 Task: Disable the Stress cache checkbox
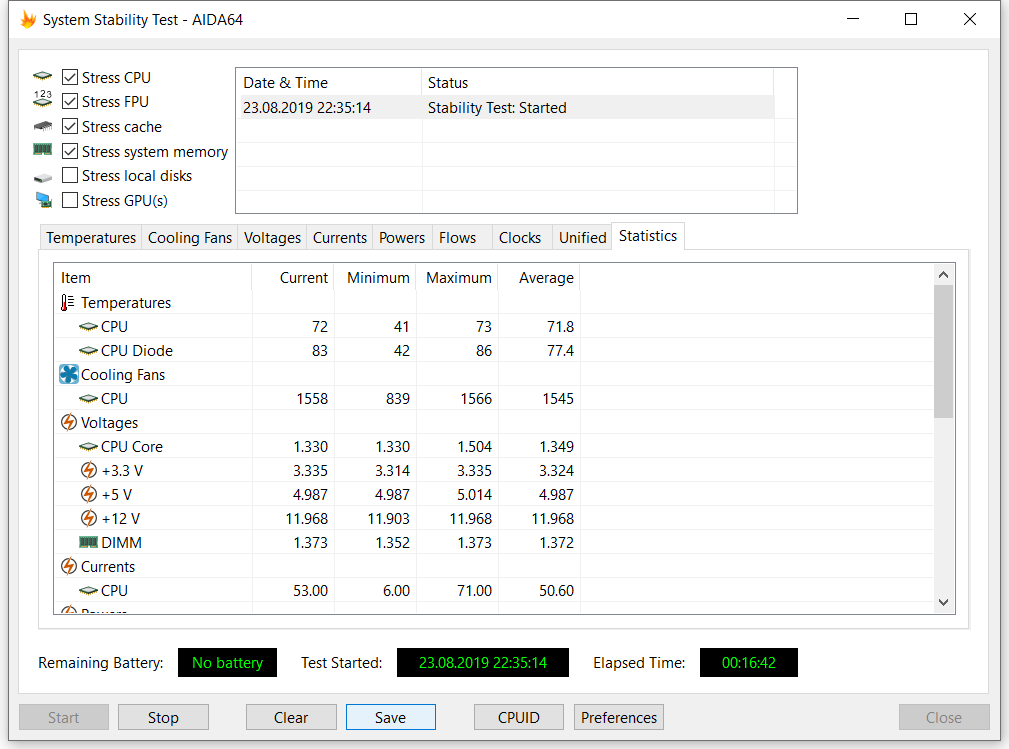pyautogui.click(x=70, y=126)
